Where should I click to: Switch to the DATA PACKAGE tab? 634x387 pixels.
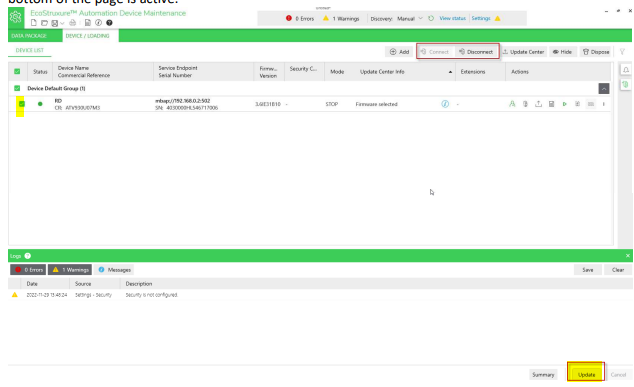pyautogui.click(x=29, y=36)
